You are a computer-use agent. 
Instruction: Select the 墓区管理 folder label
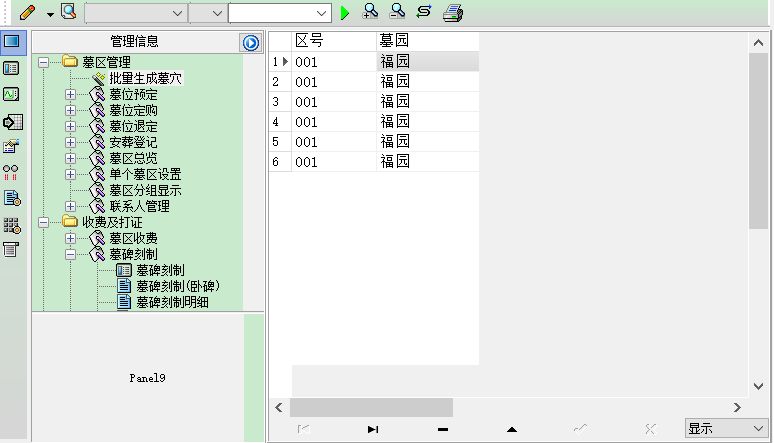tap(106, 62)
